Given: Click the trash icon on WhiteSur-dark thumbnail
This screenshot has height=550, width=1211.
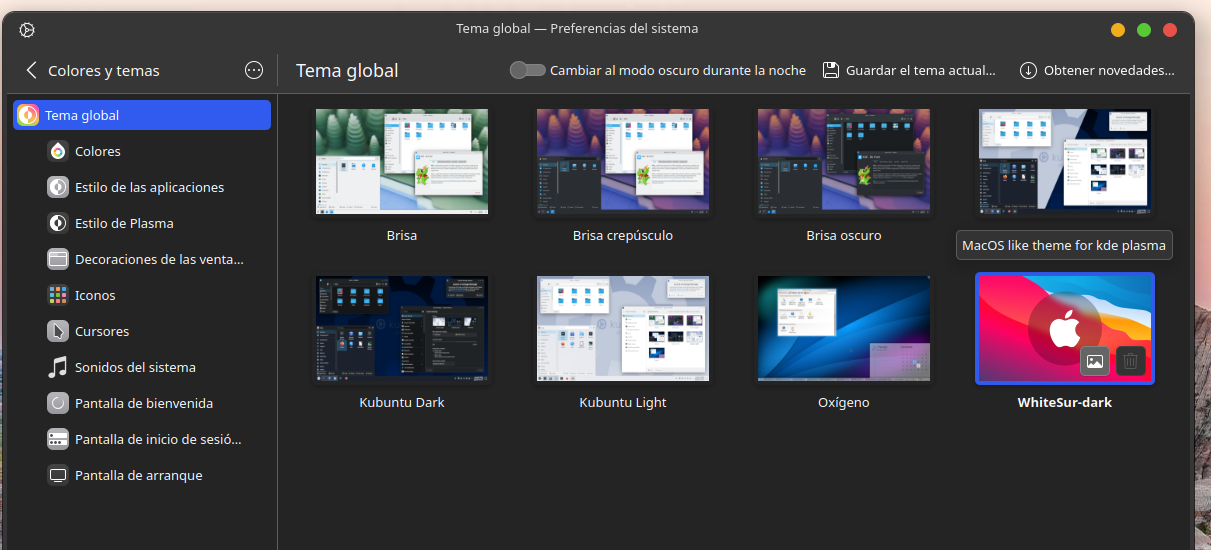Looking at the screenshot, I should coord(1131,361).
